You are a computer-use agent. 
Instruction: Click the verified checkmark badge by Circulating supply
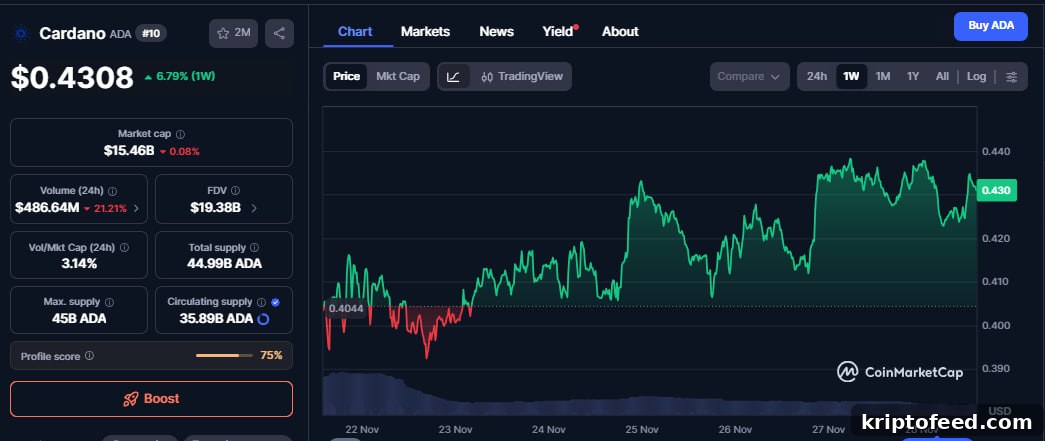point(275,302)
